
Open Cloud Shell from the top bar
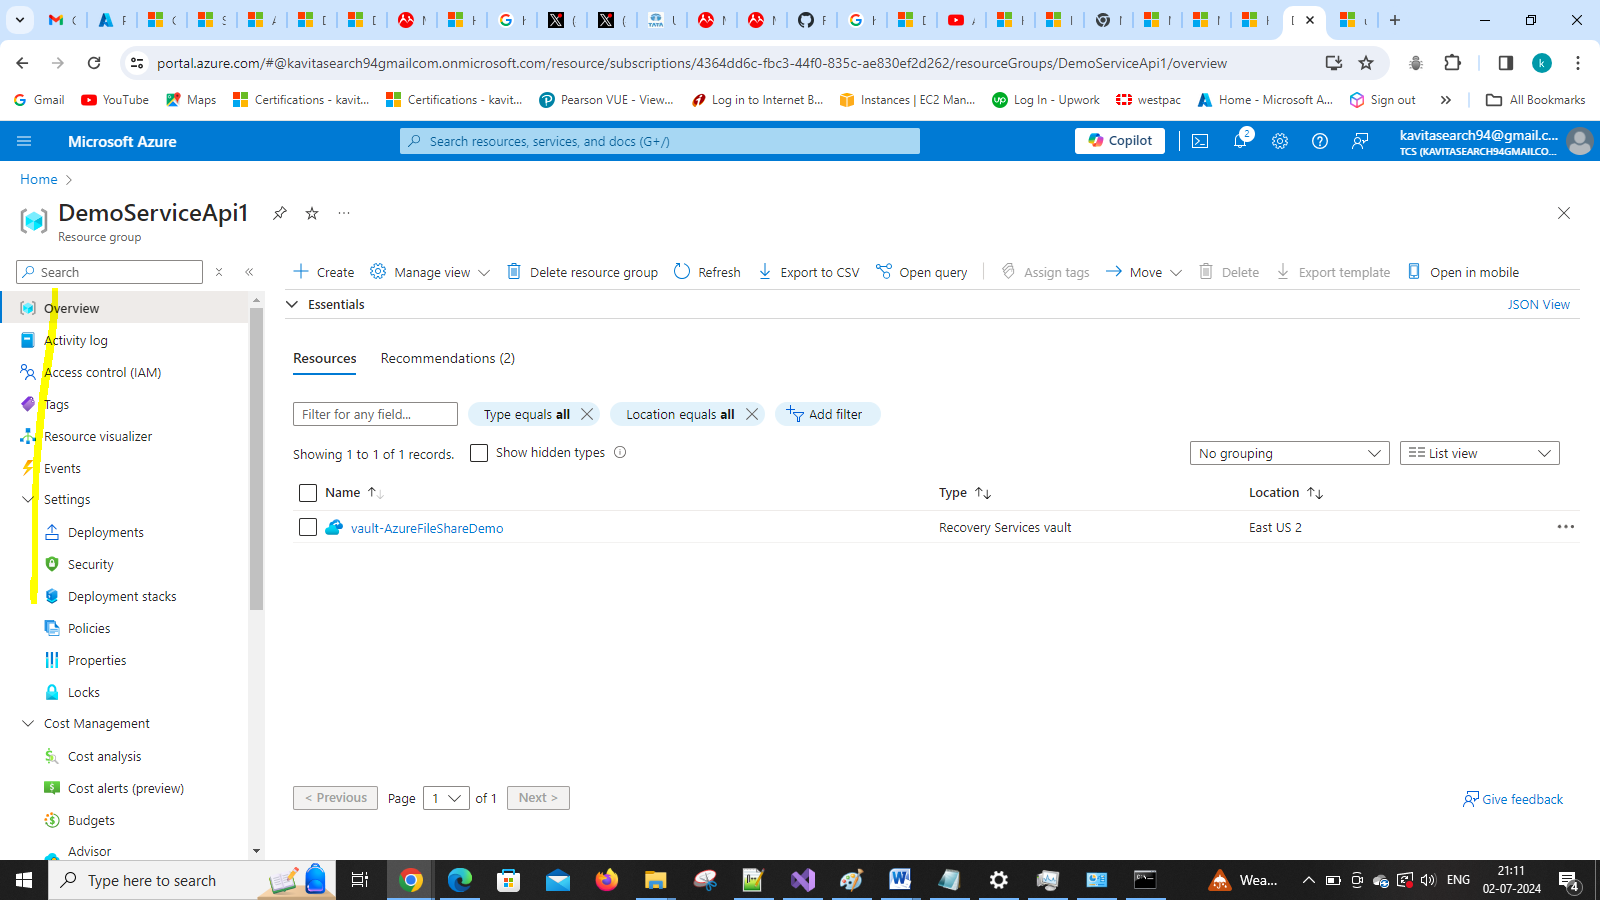tap(1200, 141)
